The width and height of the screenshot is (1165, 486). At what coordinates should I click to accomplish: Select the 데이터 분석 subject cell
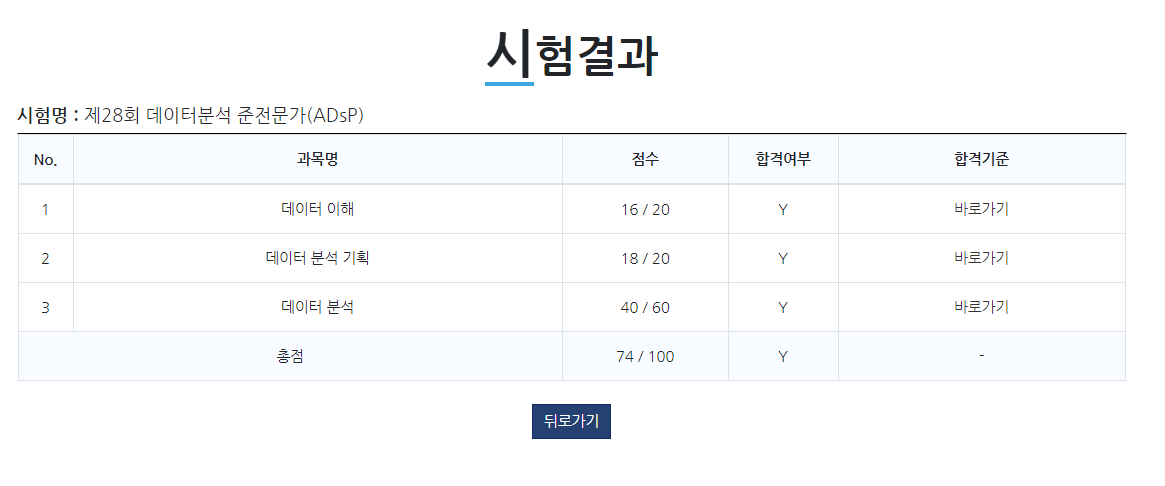(x=318, y=307)
